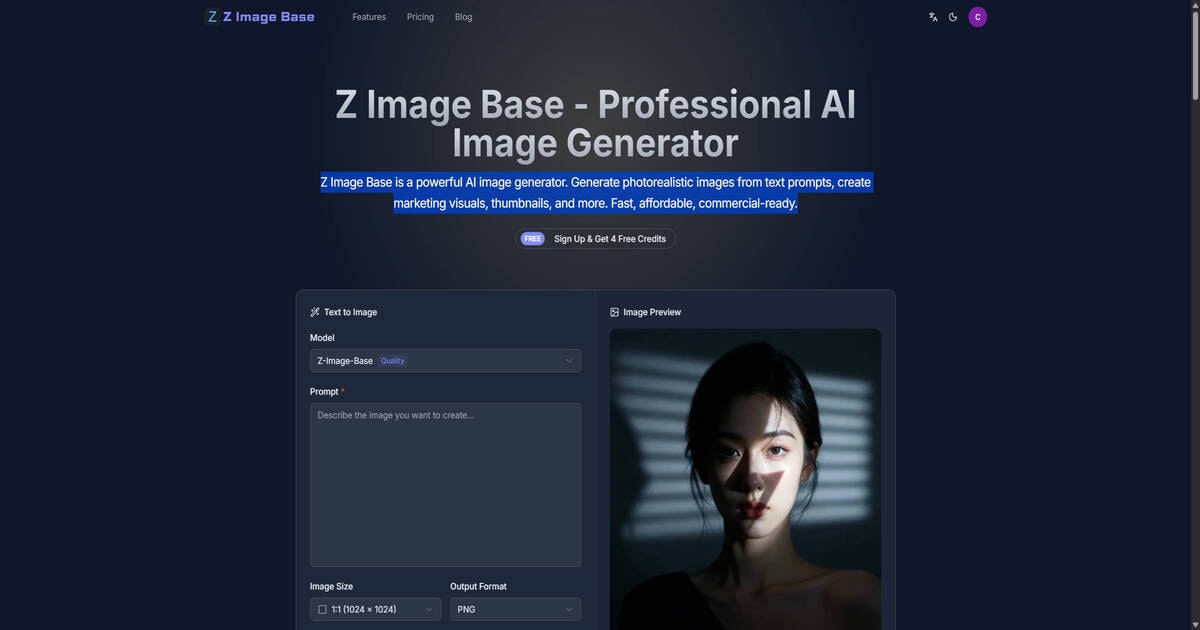Expand the Image Size dropdown
Viewport: 1200px width, 630px height.
point(376,608)
